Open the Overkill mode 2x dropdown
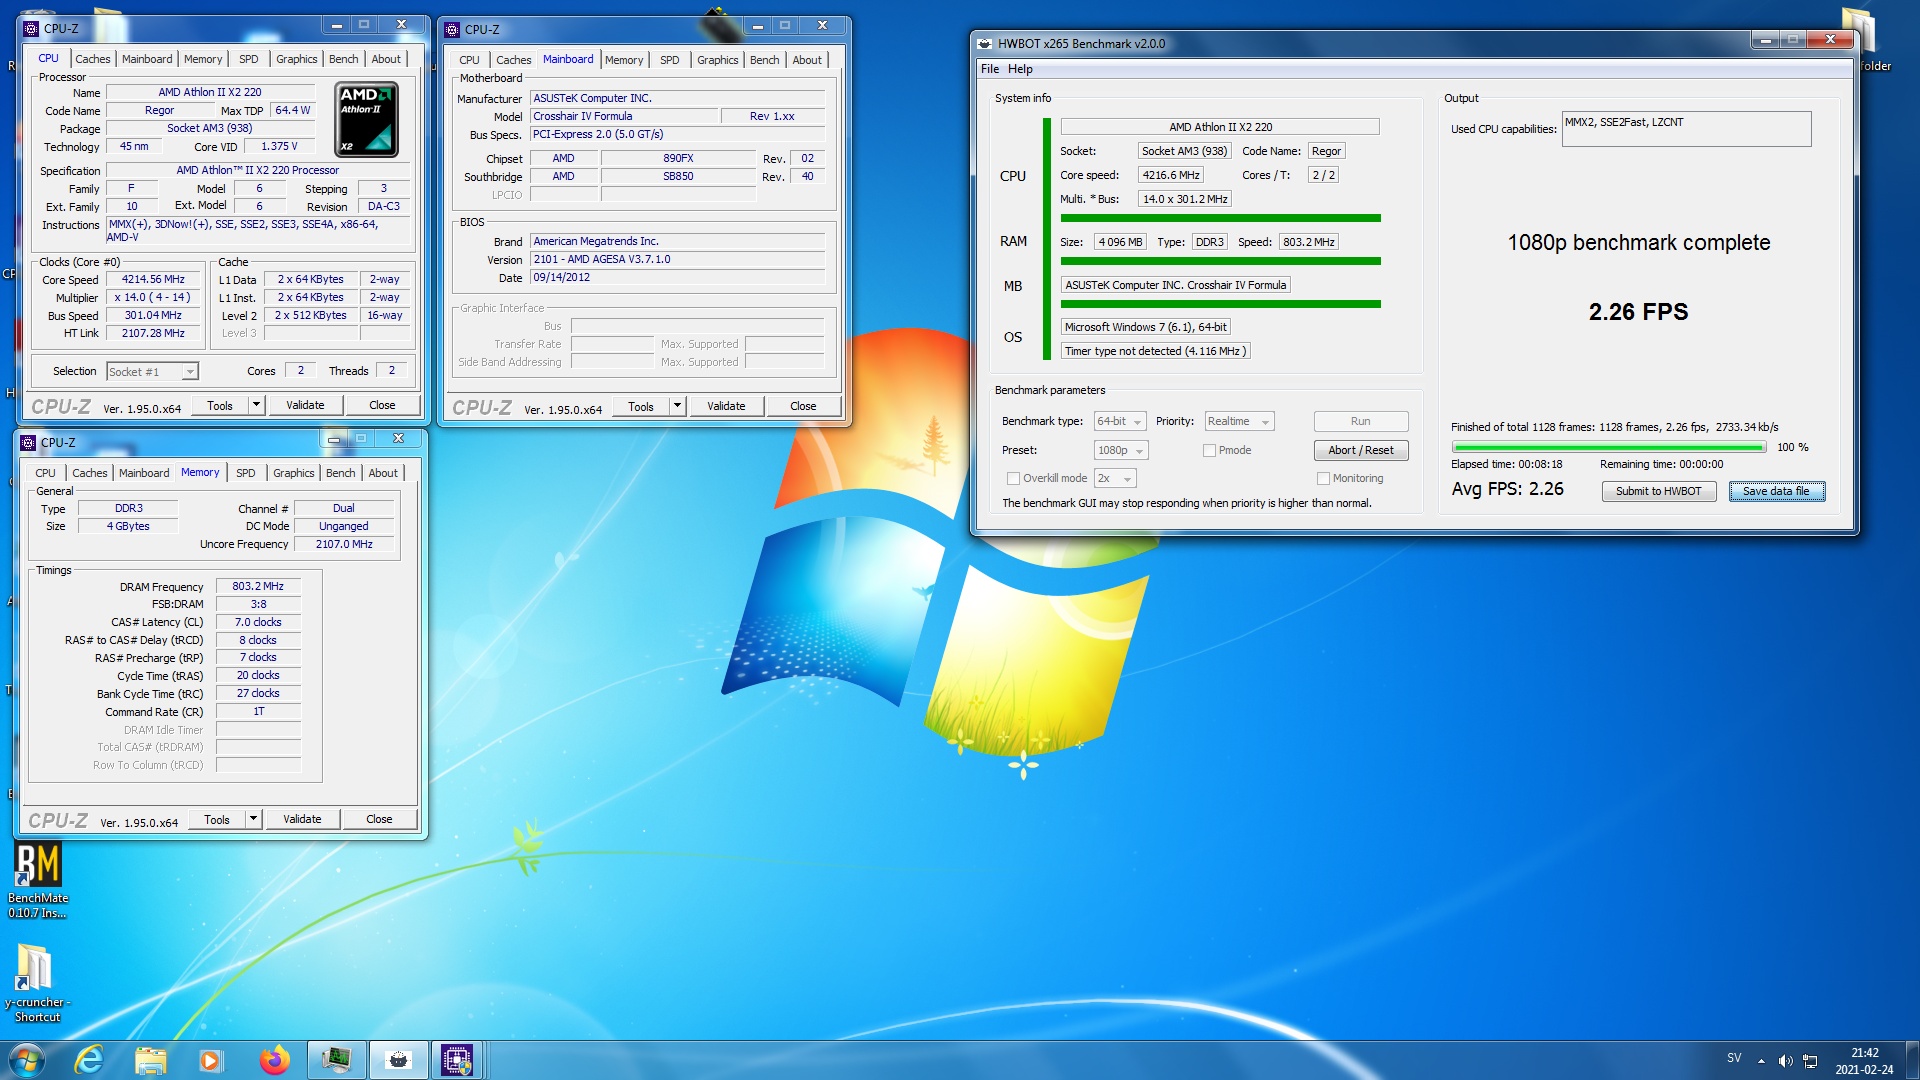Screen dimensions: 1920x1080 [1115, 478]
